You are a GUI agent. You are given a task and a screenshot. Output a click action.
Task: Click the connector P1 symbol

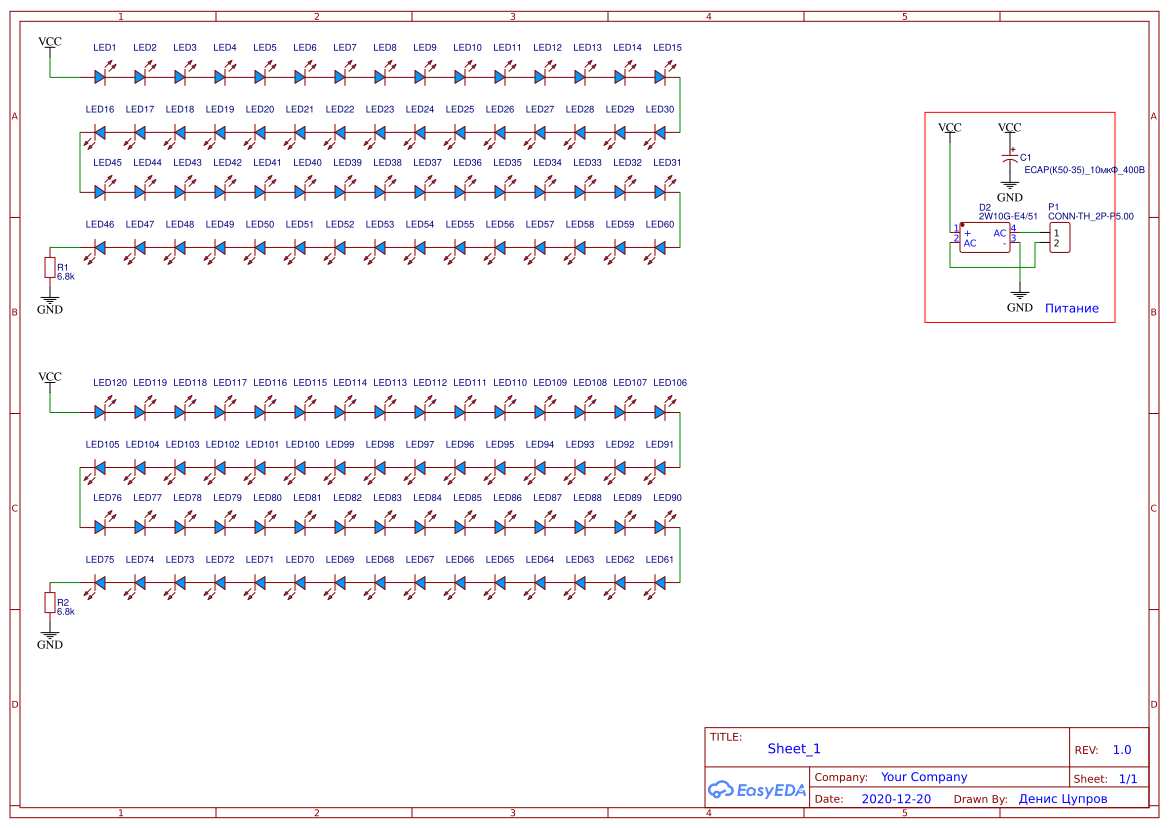click(1059, 238)
